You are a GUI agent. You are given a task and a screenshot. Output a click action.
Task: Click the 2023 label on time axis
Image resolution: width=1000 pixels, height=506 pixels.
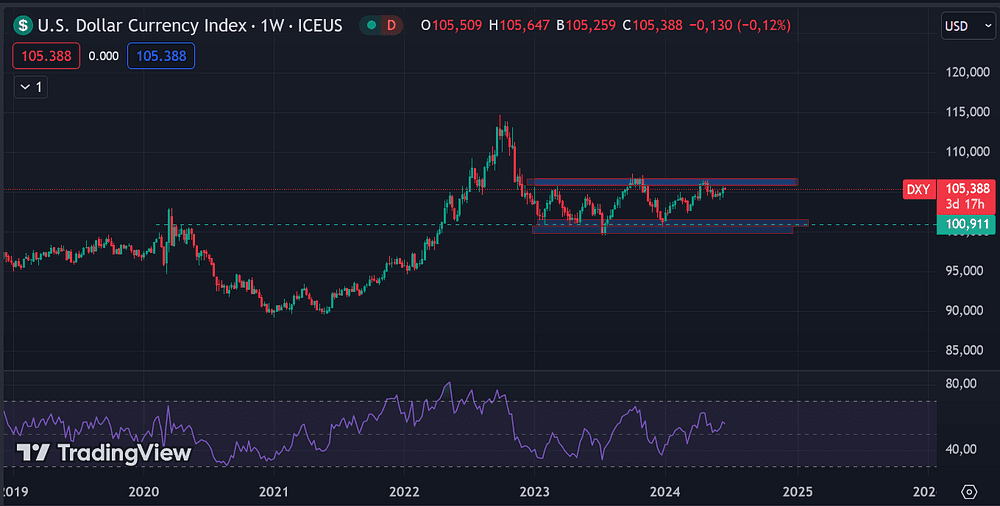(534, 492)
